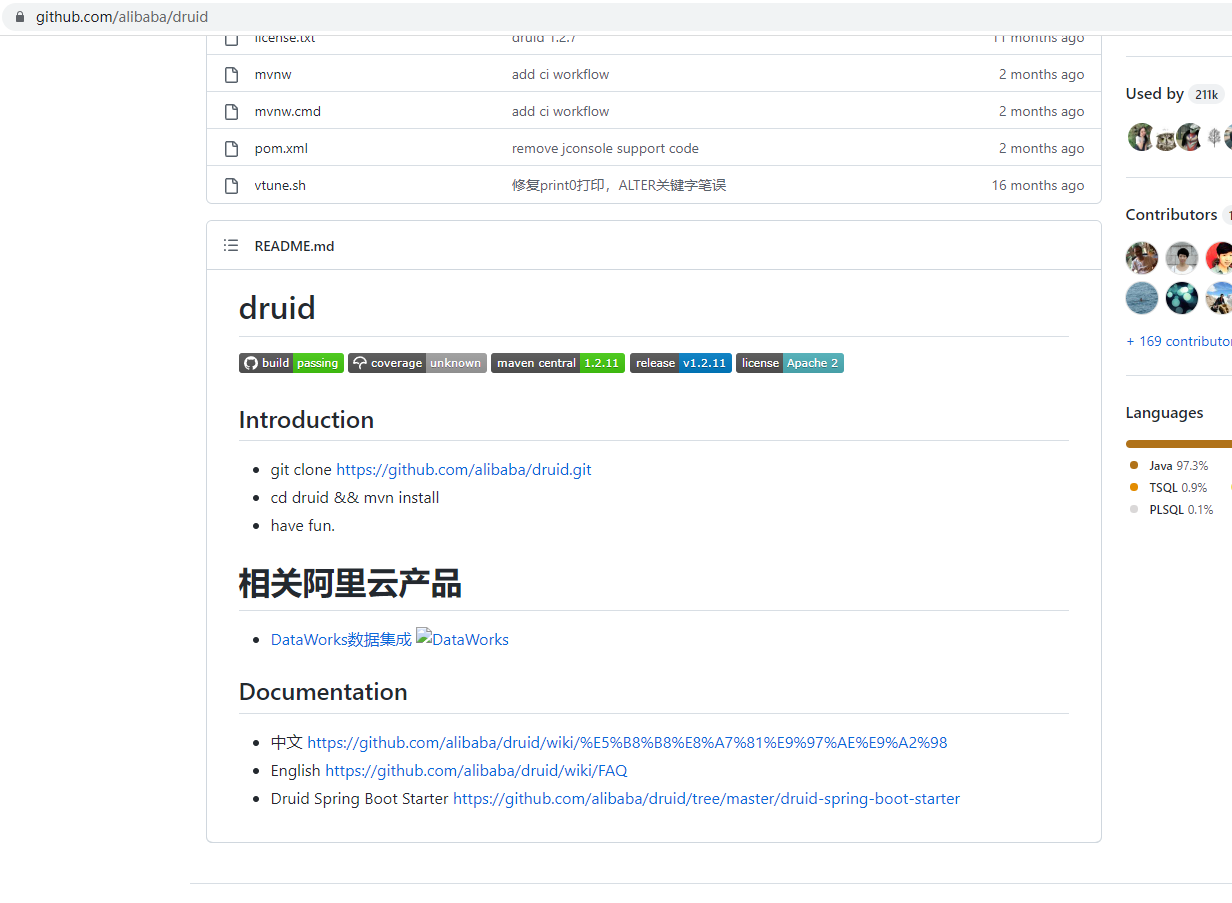Click the + 169 contributors link
The width and height of the screenshot is (1232, 903).
pyautogui.click(x=1179, y=341)
